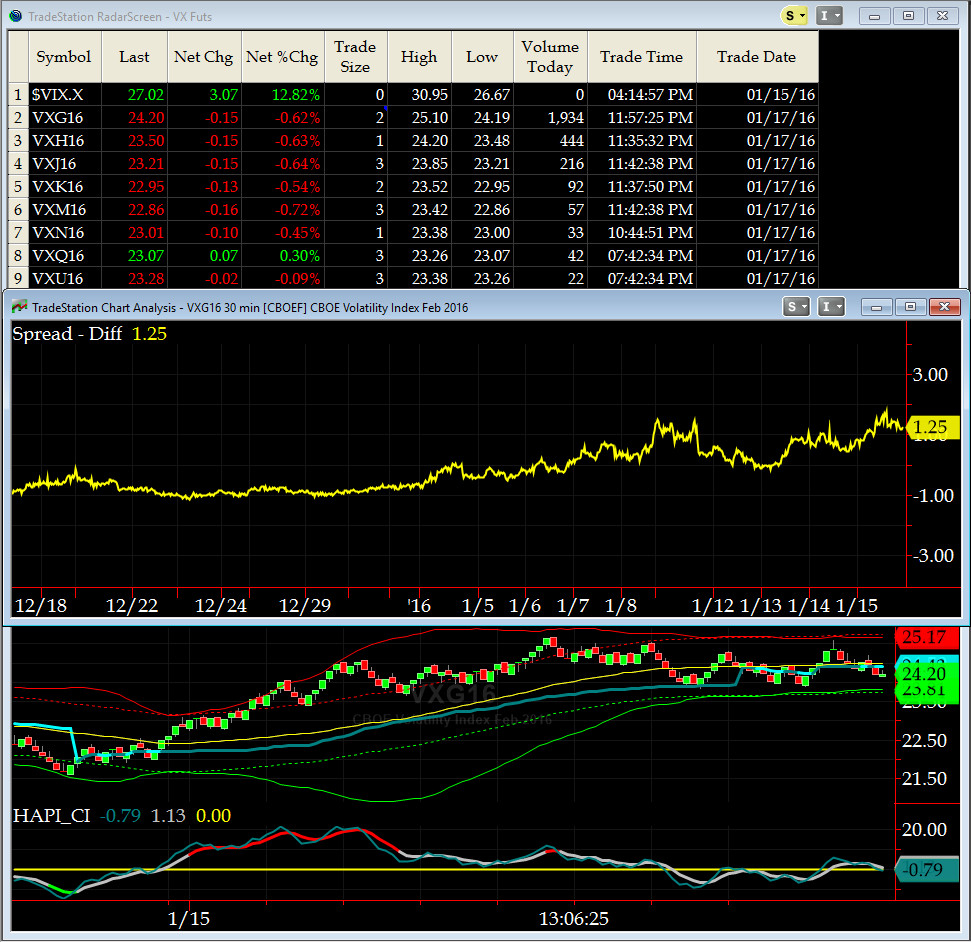Viewport: 971px width, 942px height.
Task: Click the yellow HAPI_CI value 0.00
Action: point(214,816)
